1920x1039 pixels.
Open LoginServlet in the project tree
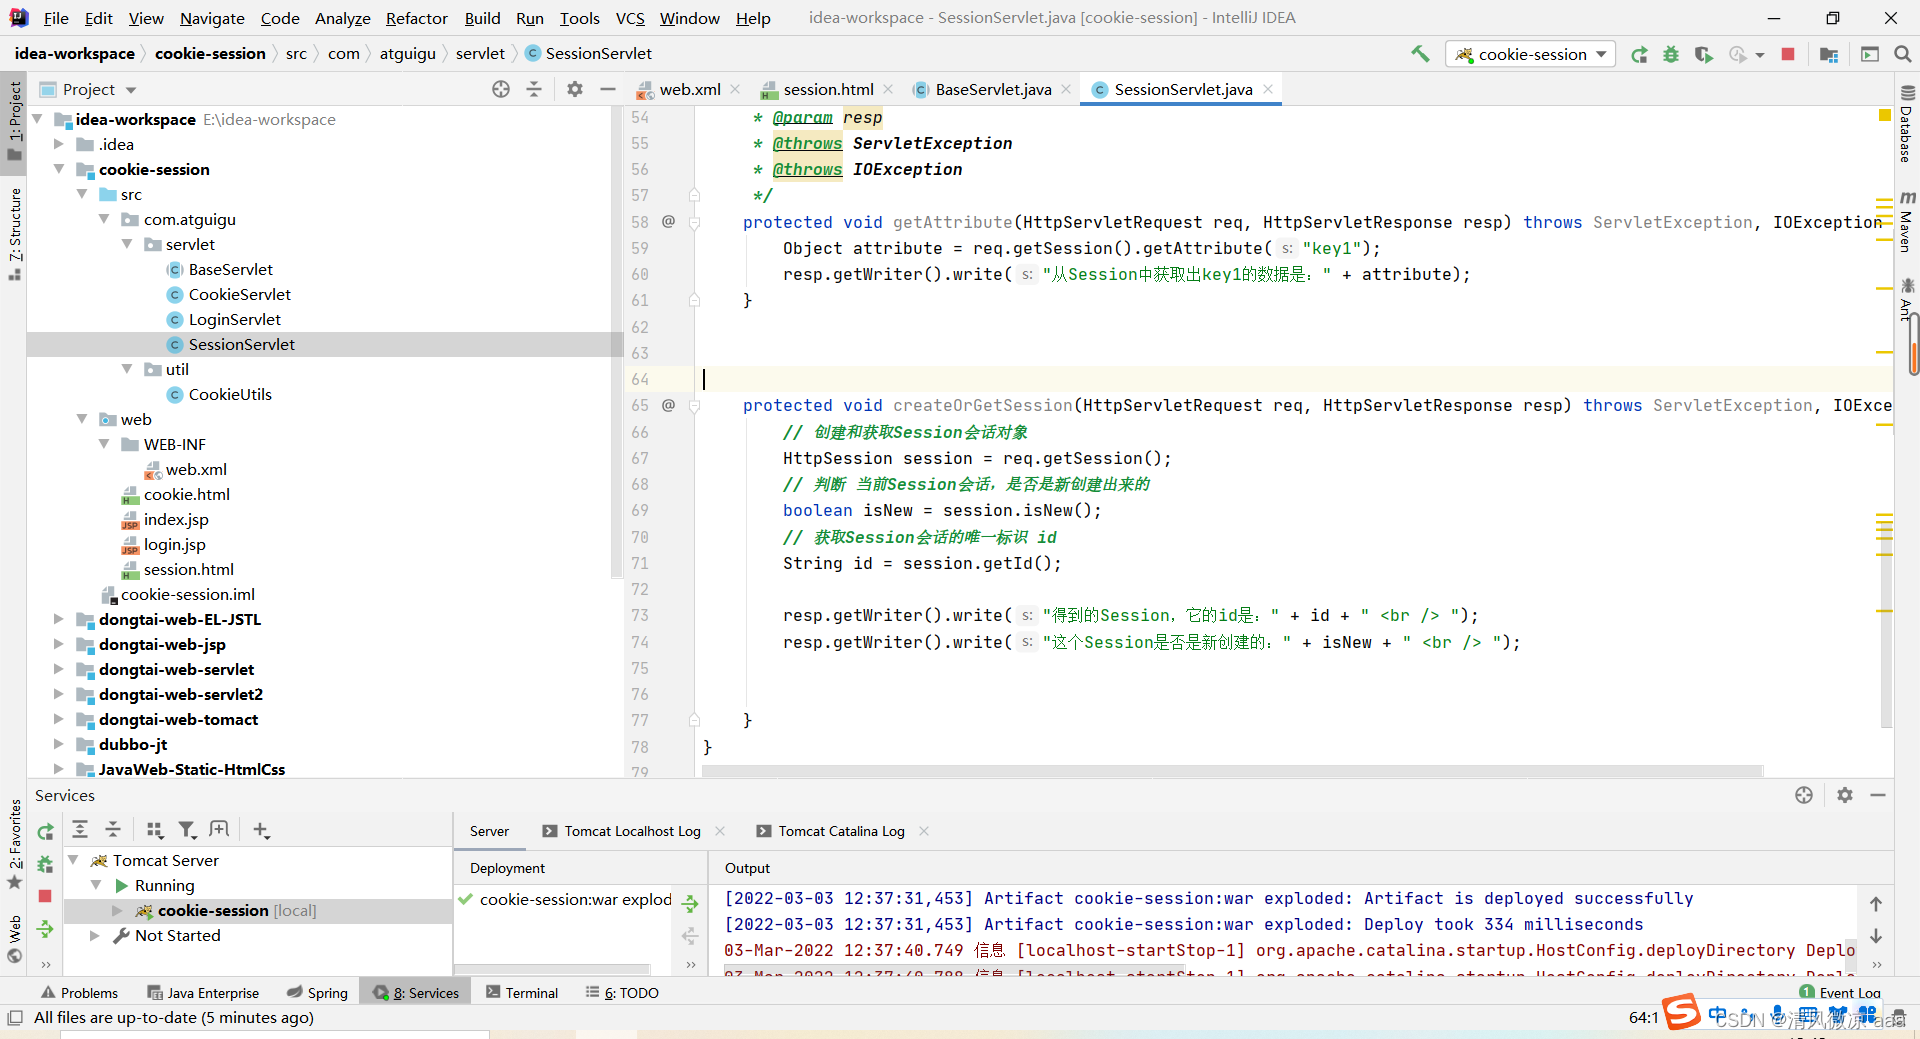(x=234, y=319)
